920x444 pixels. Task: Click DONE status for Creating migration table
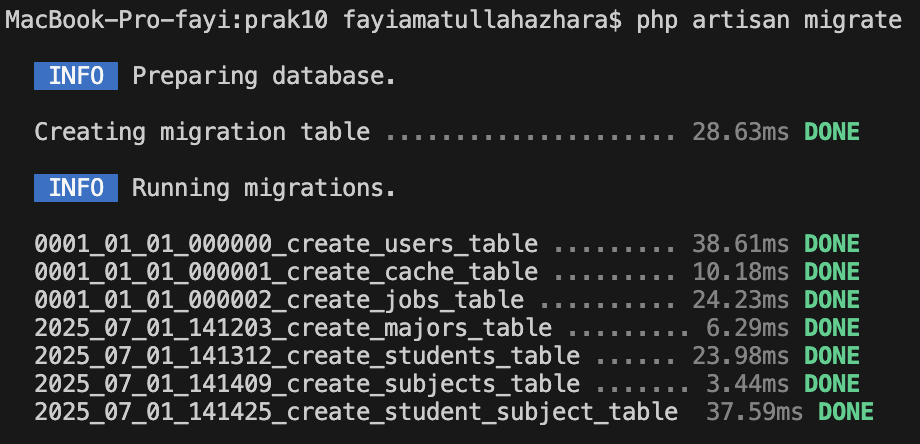coord(832,132)
